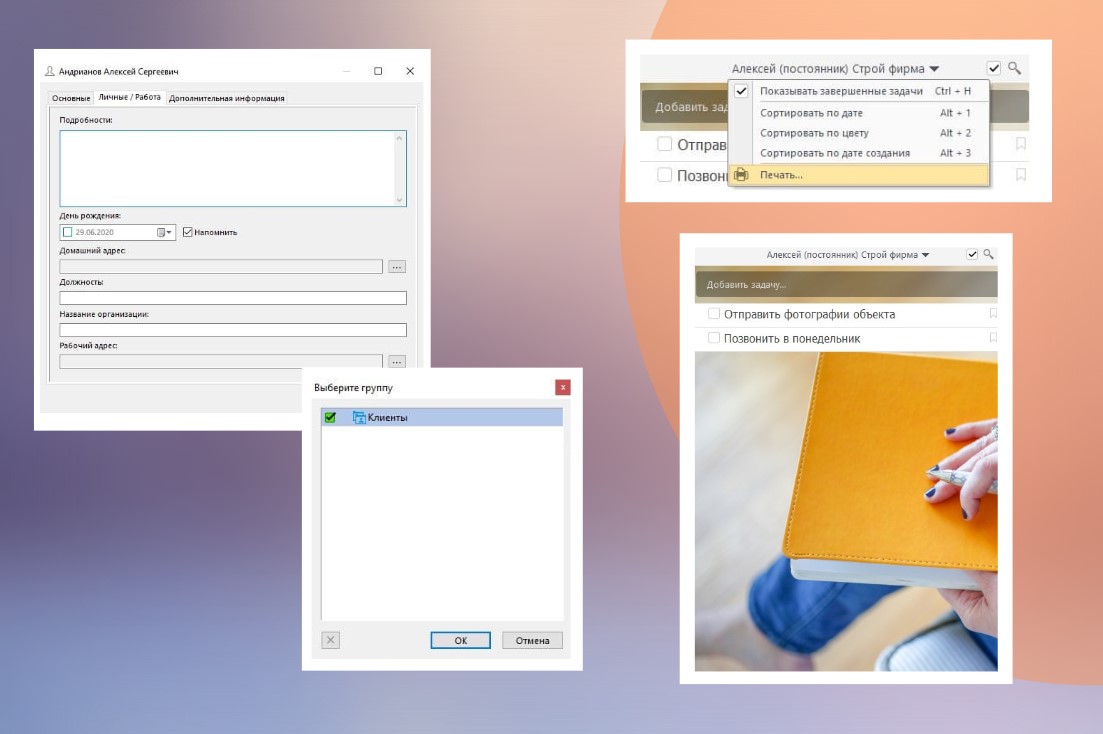
Task: Click the orange notebook photo
Action: click(846, 512)
